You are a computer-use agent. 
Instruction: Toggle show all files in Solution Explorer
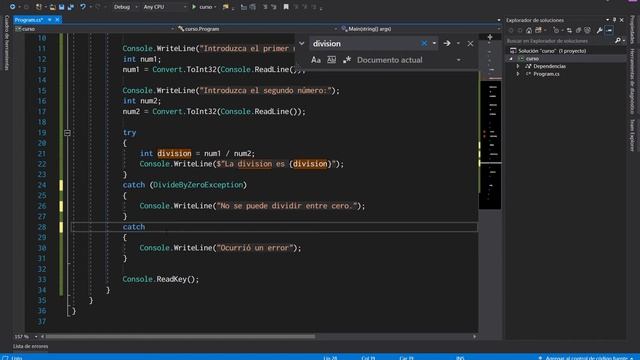point(587,30)
